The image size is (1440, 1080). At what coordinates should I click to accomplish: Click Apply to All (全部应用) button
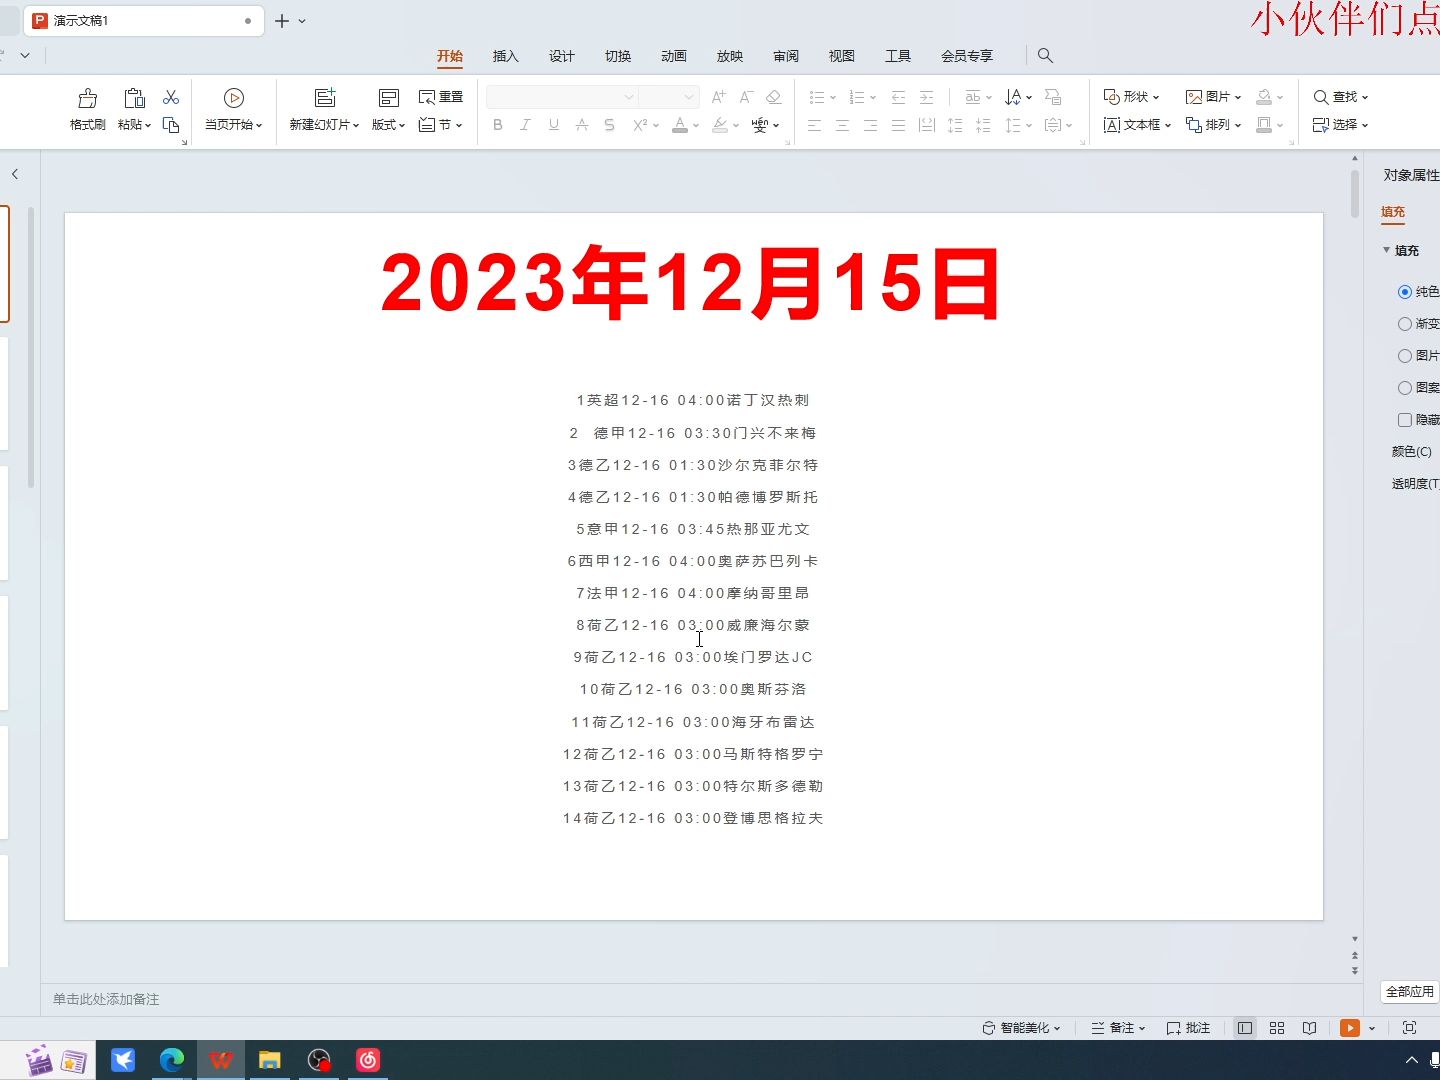pos(1410,992)
